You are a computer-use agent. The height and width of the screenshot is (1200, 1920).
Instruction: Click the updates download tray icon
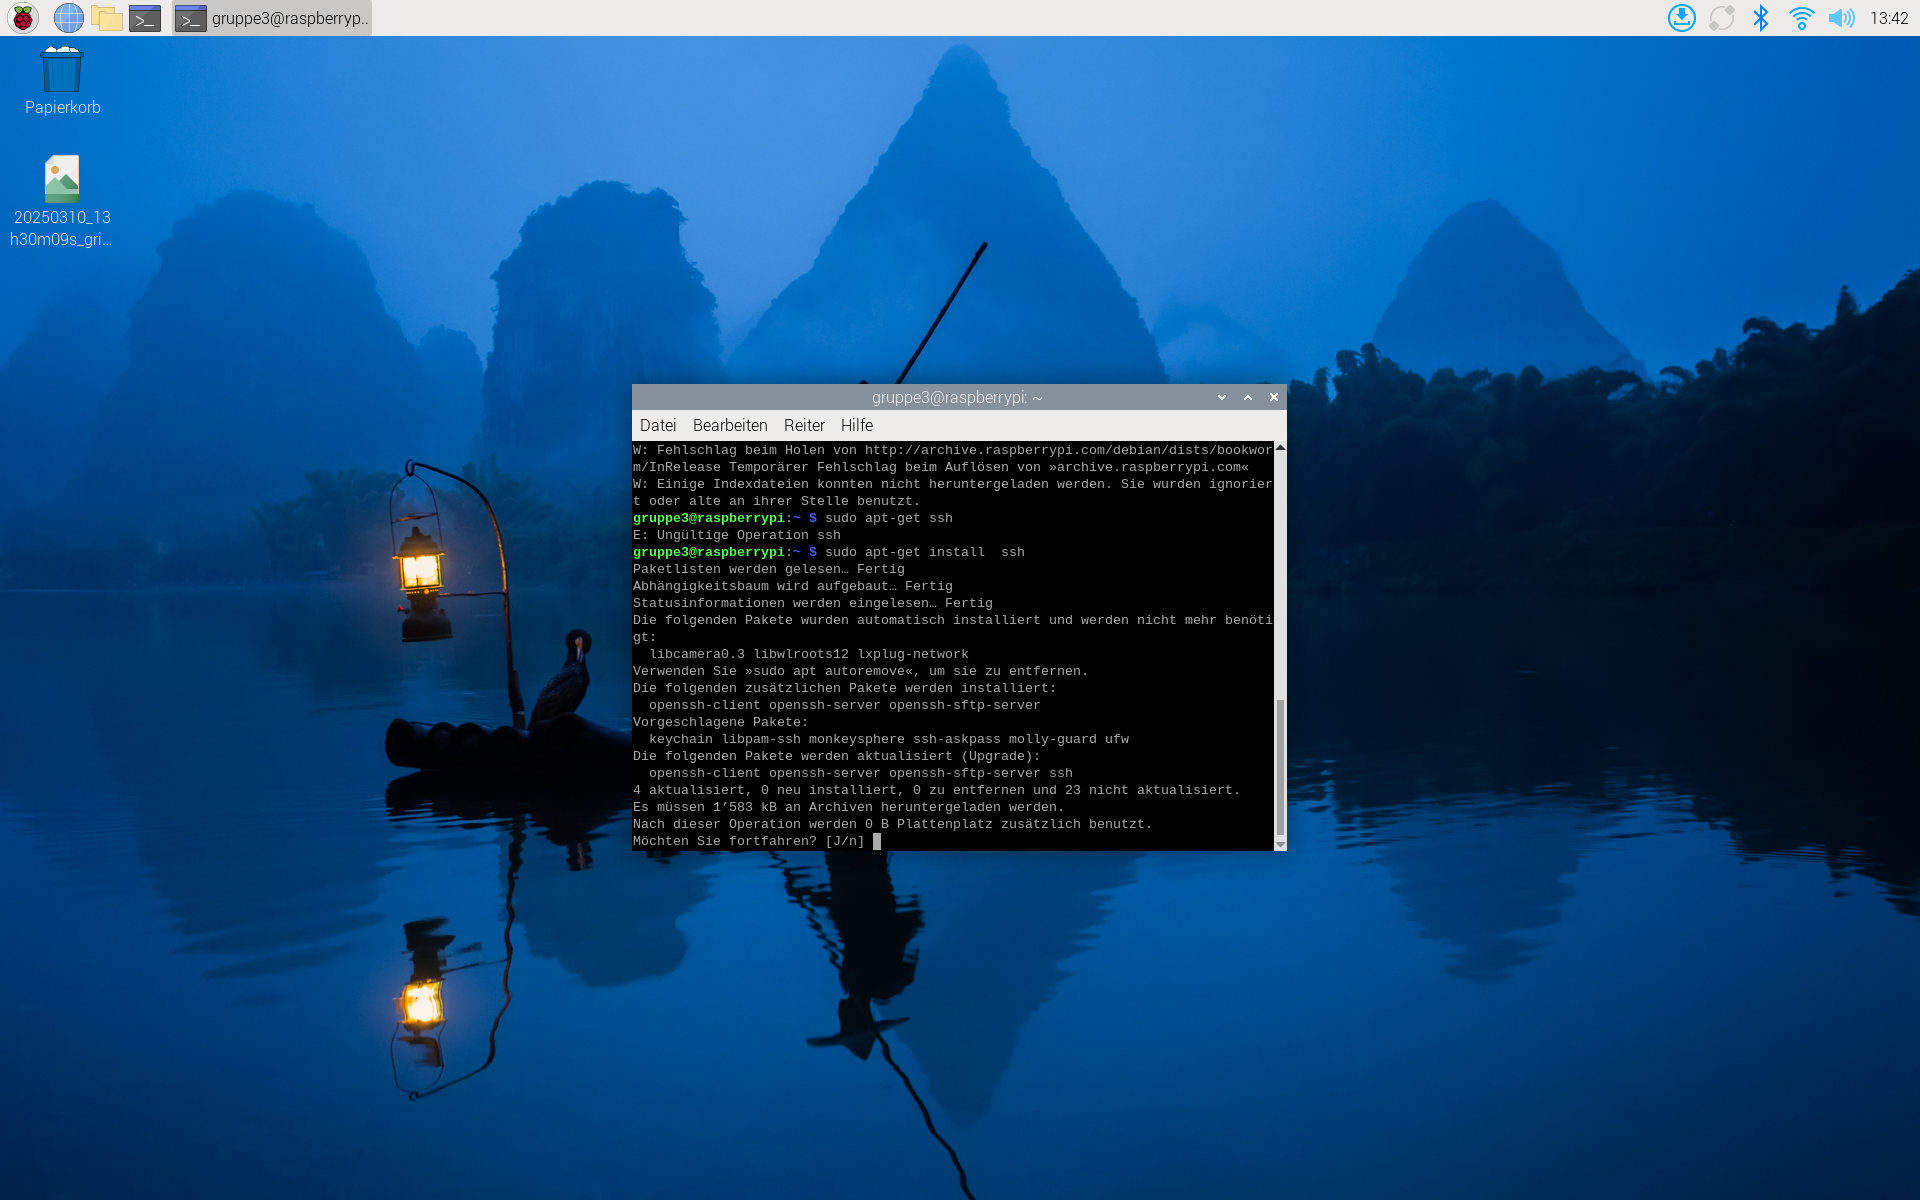pos(1681,18)
